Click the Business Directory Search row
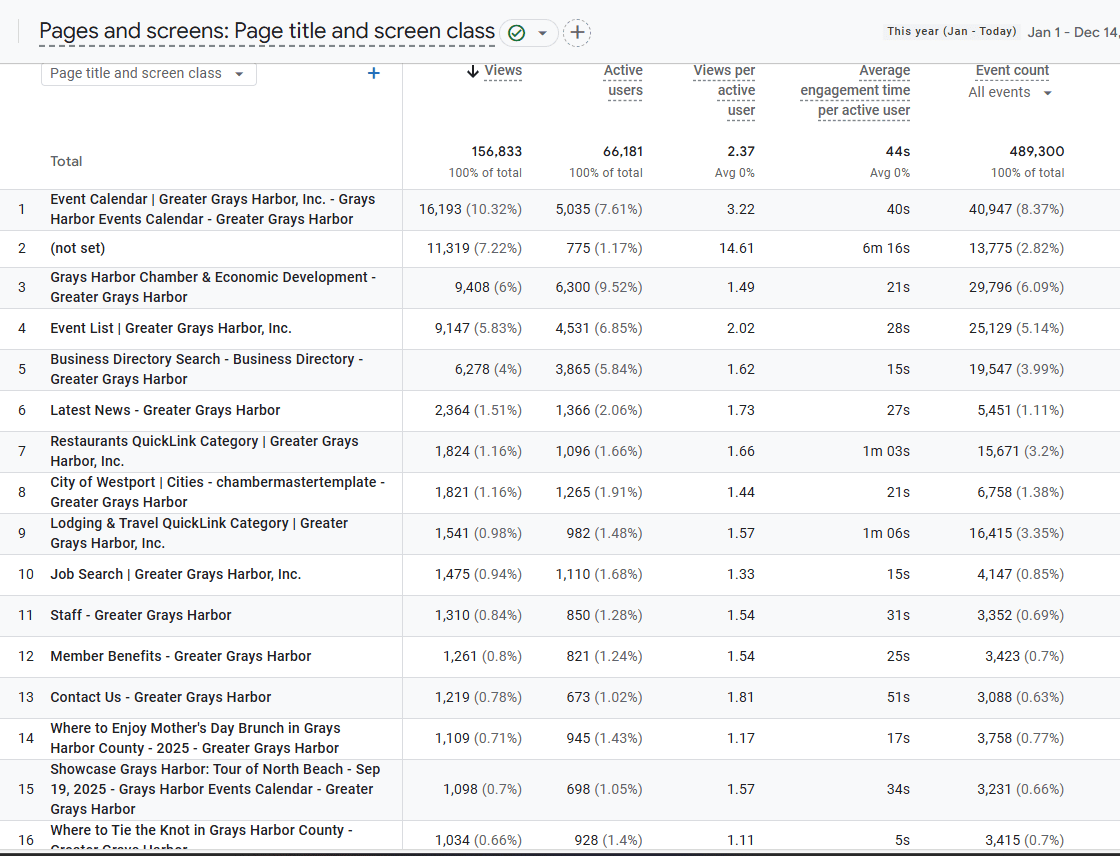 point(206,369)
